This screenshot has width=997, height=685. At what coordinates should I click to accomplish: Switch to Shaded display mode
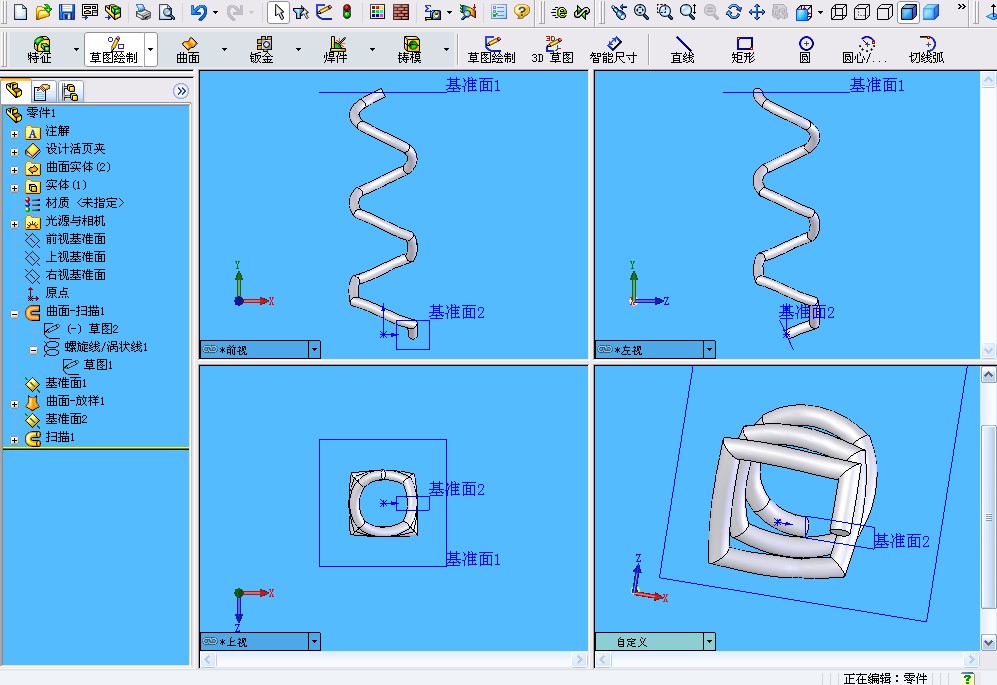(932, 11)
